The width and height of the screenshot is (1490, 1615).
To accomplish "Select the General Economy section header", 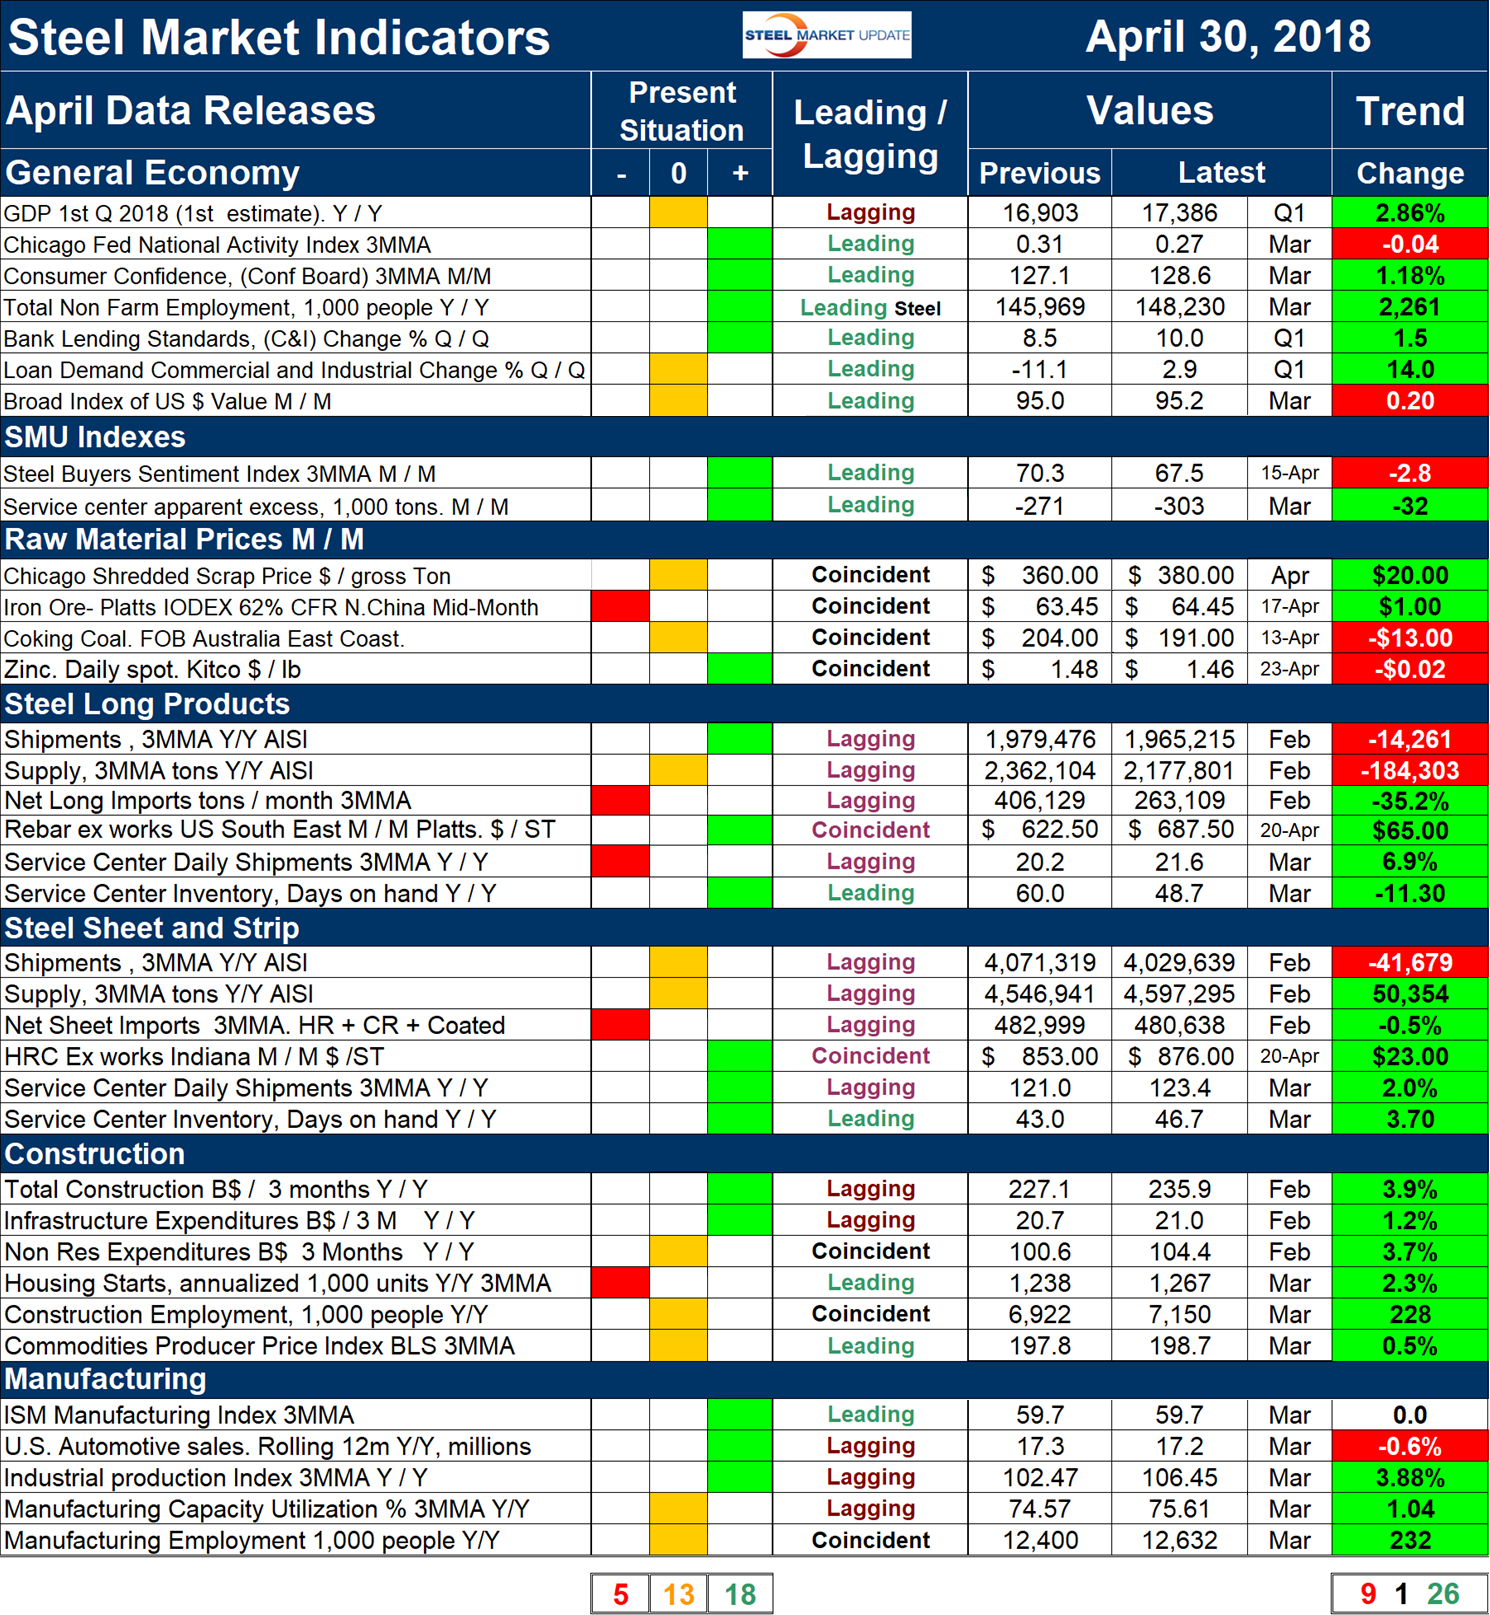I will click(x=153, y=173).
